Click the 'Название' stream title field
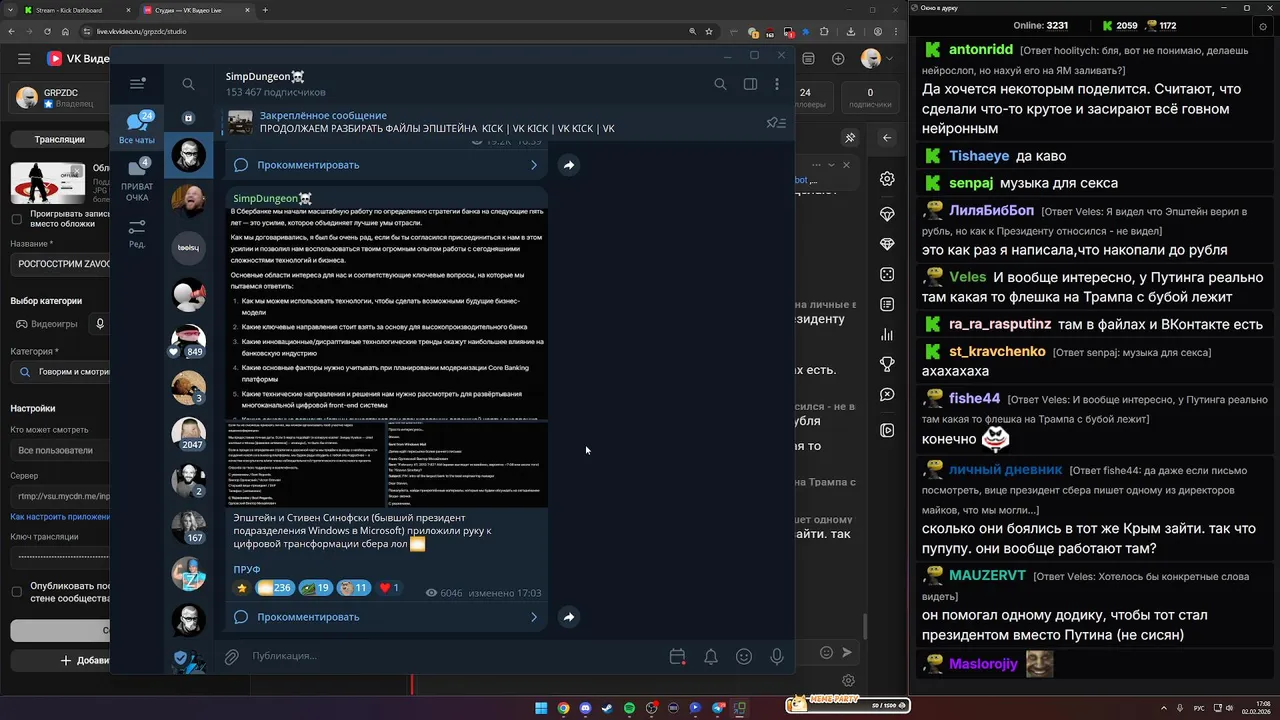This screenshot has height=720, width=1280. pyautogui.click(x=59, y=265)
